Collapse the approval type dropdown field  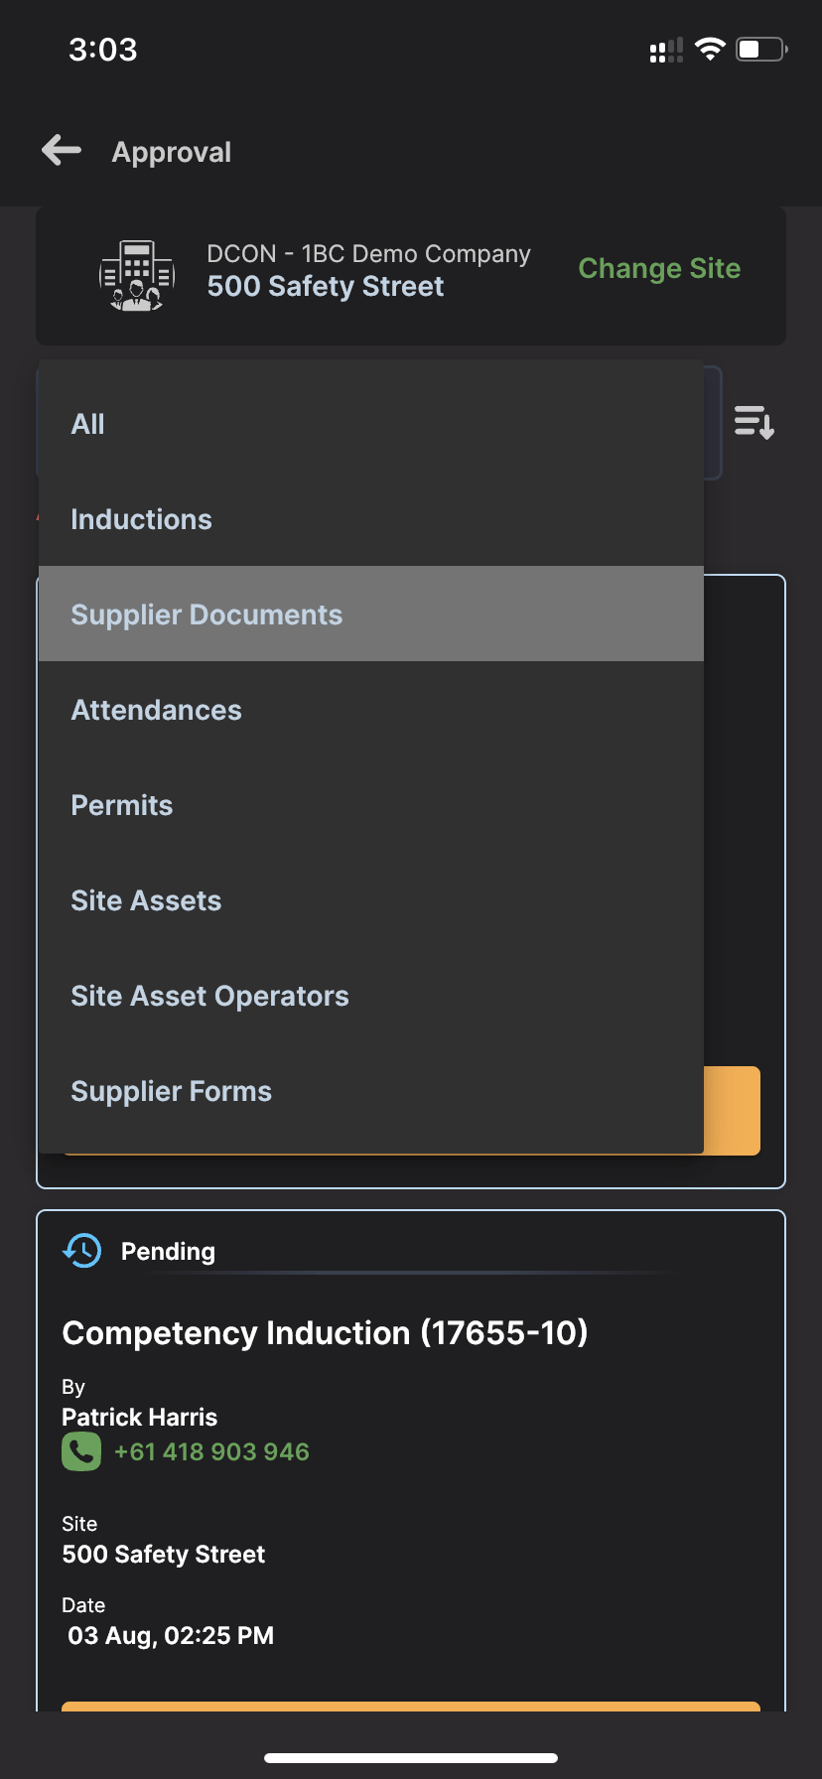click(x=713, y=422)
